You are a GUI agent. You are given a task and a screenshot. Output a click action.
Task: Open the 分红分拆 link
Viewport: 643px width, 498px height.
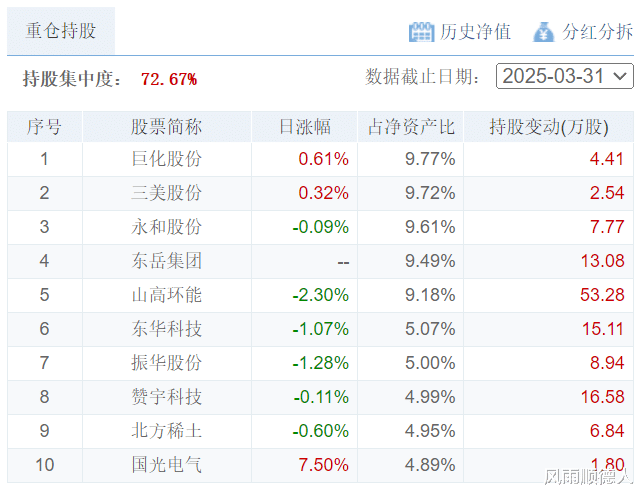coord(597,32)
